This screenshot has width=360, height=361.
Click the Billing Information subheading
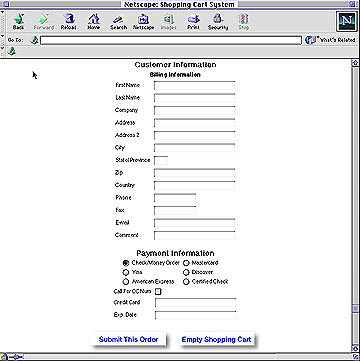click(175, 75)
